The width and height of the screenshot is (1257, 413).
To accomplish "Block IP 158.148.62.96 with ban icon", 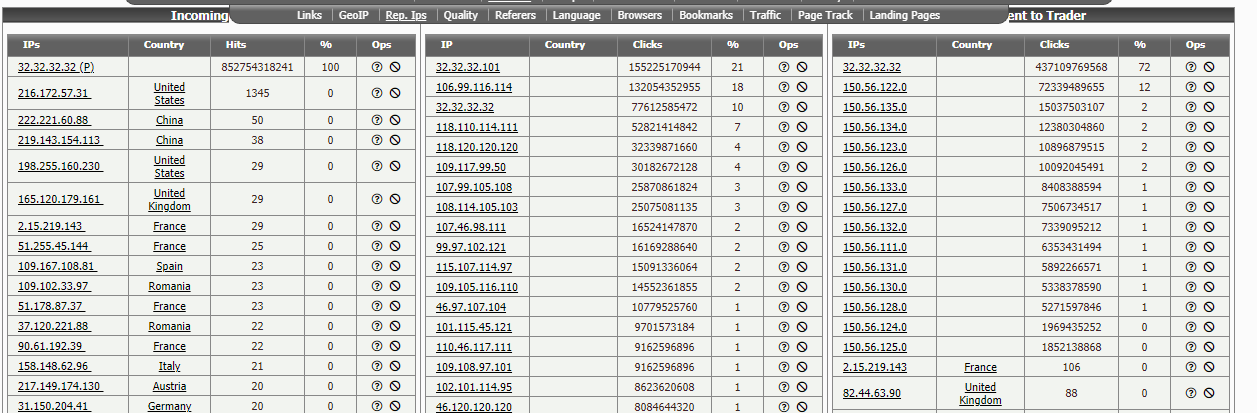I will tap(395, 367).
